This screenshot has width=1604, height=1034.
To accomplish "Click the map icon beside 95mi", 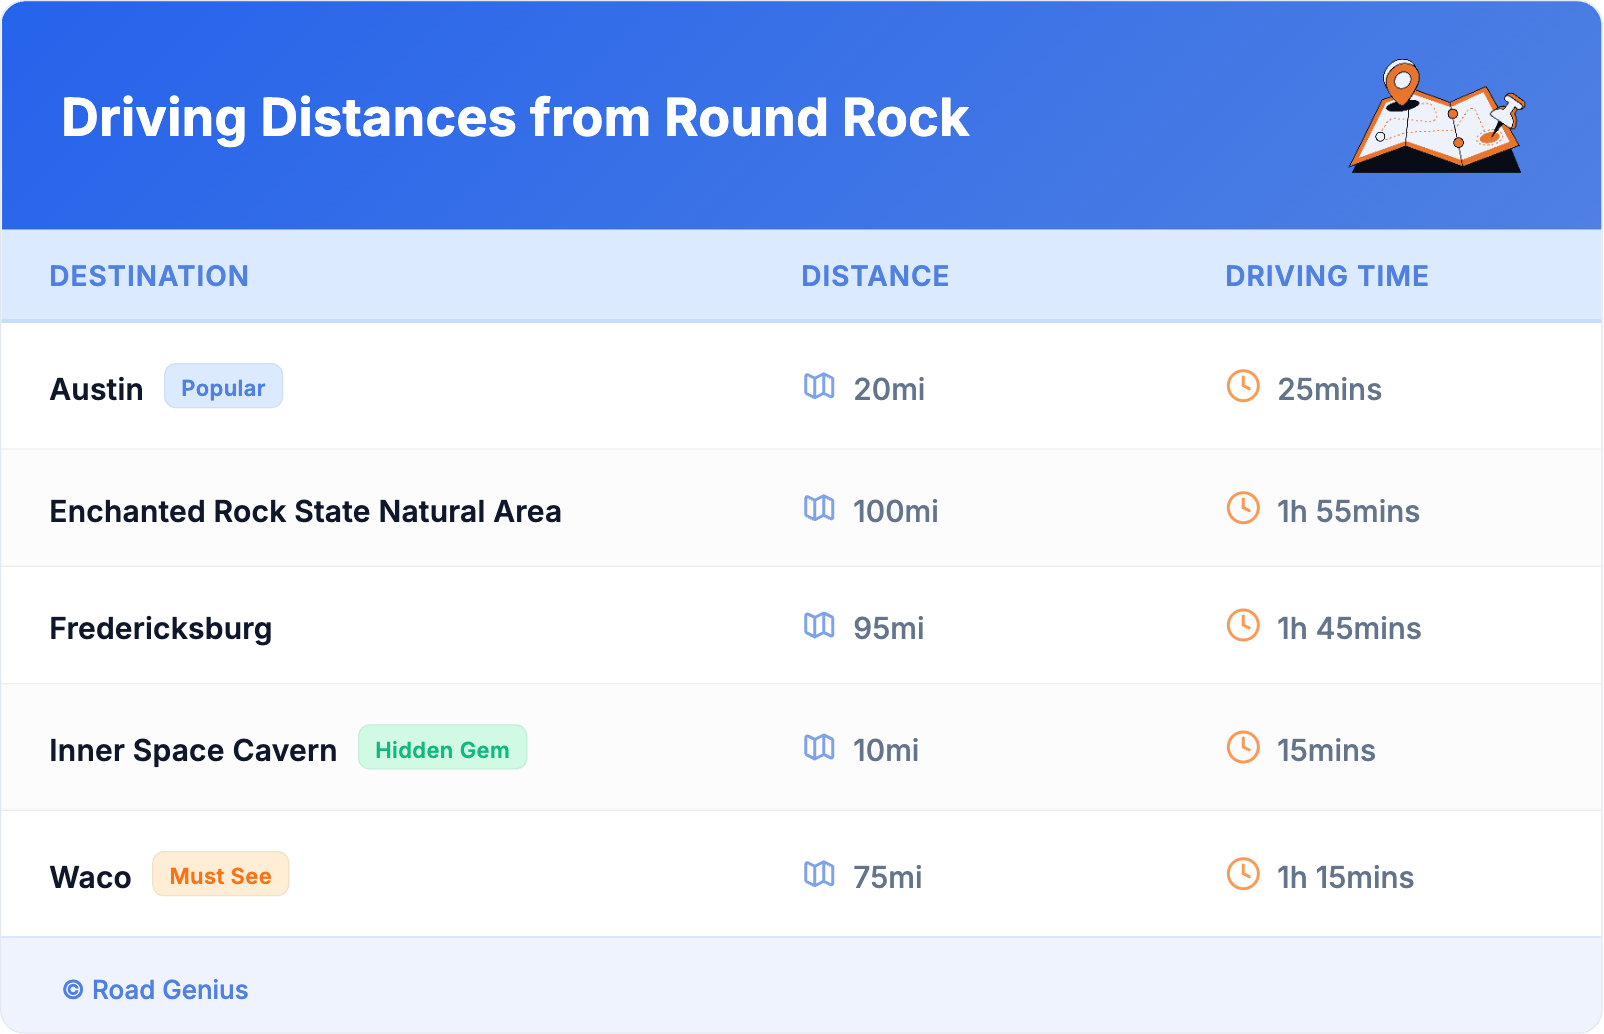I will [819, 625].
